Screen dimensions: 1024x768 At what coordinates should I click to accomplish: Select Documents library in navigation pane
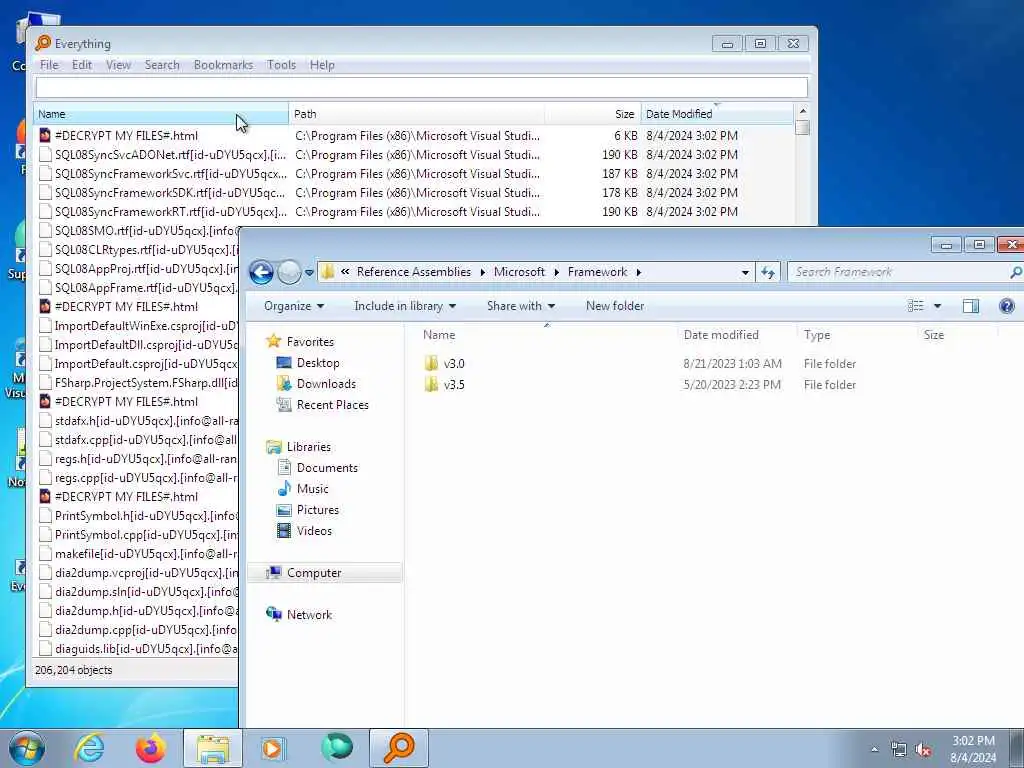[327, 468]
